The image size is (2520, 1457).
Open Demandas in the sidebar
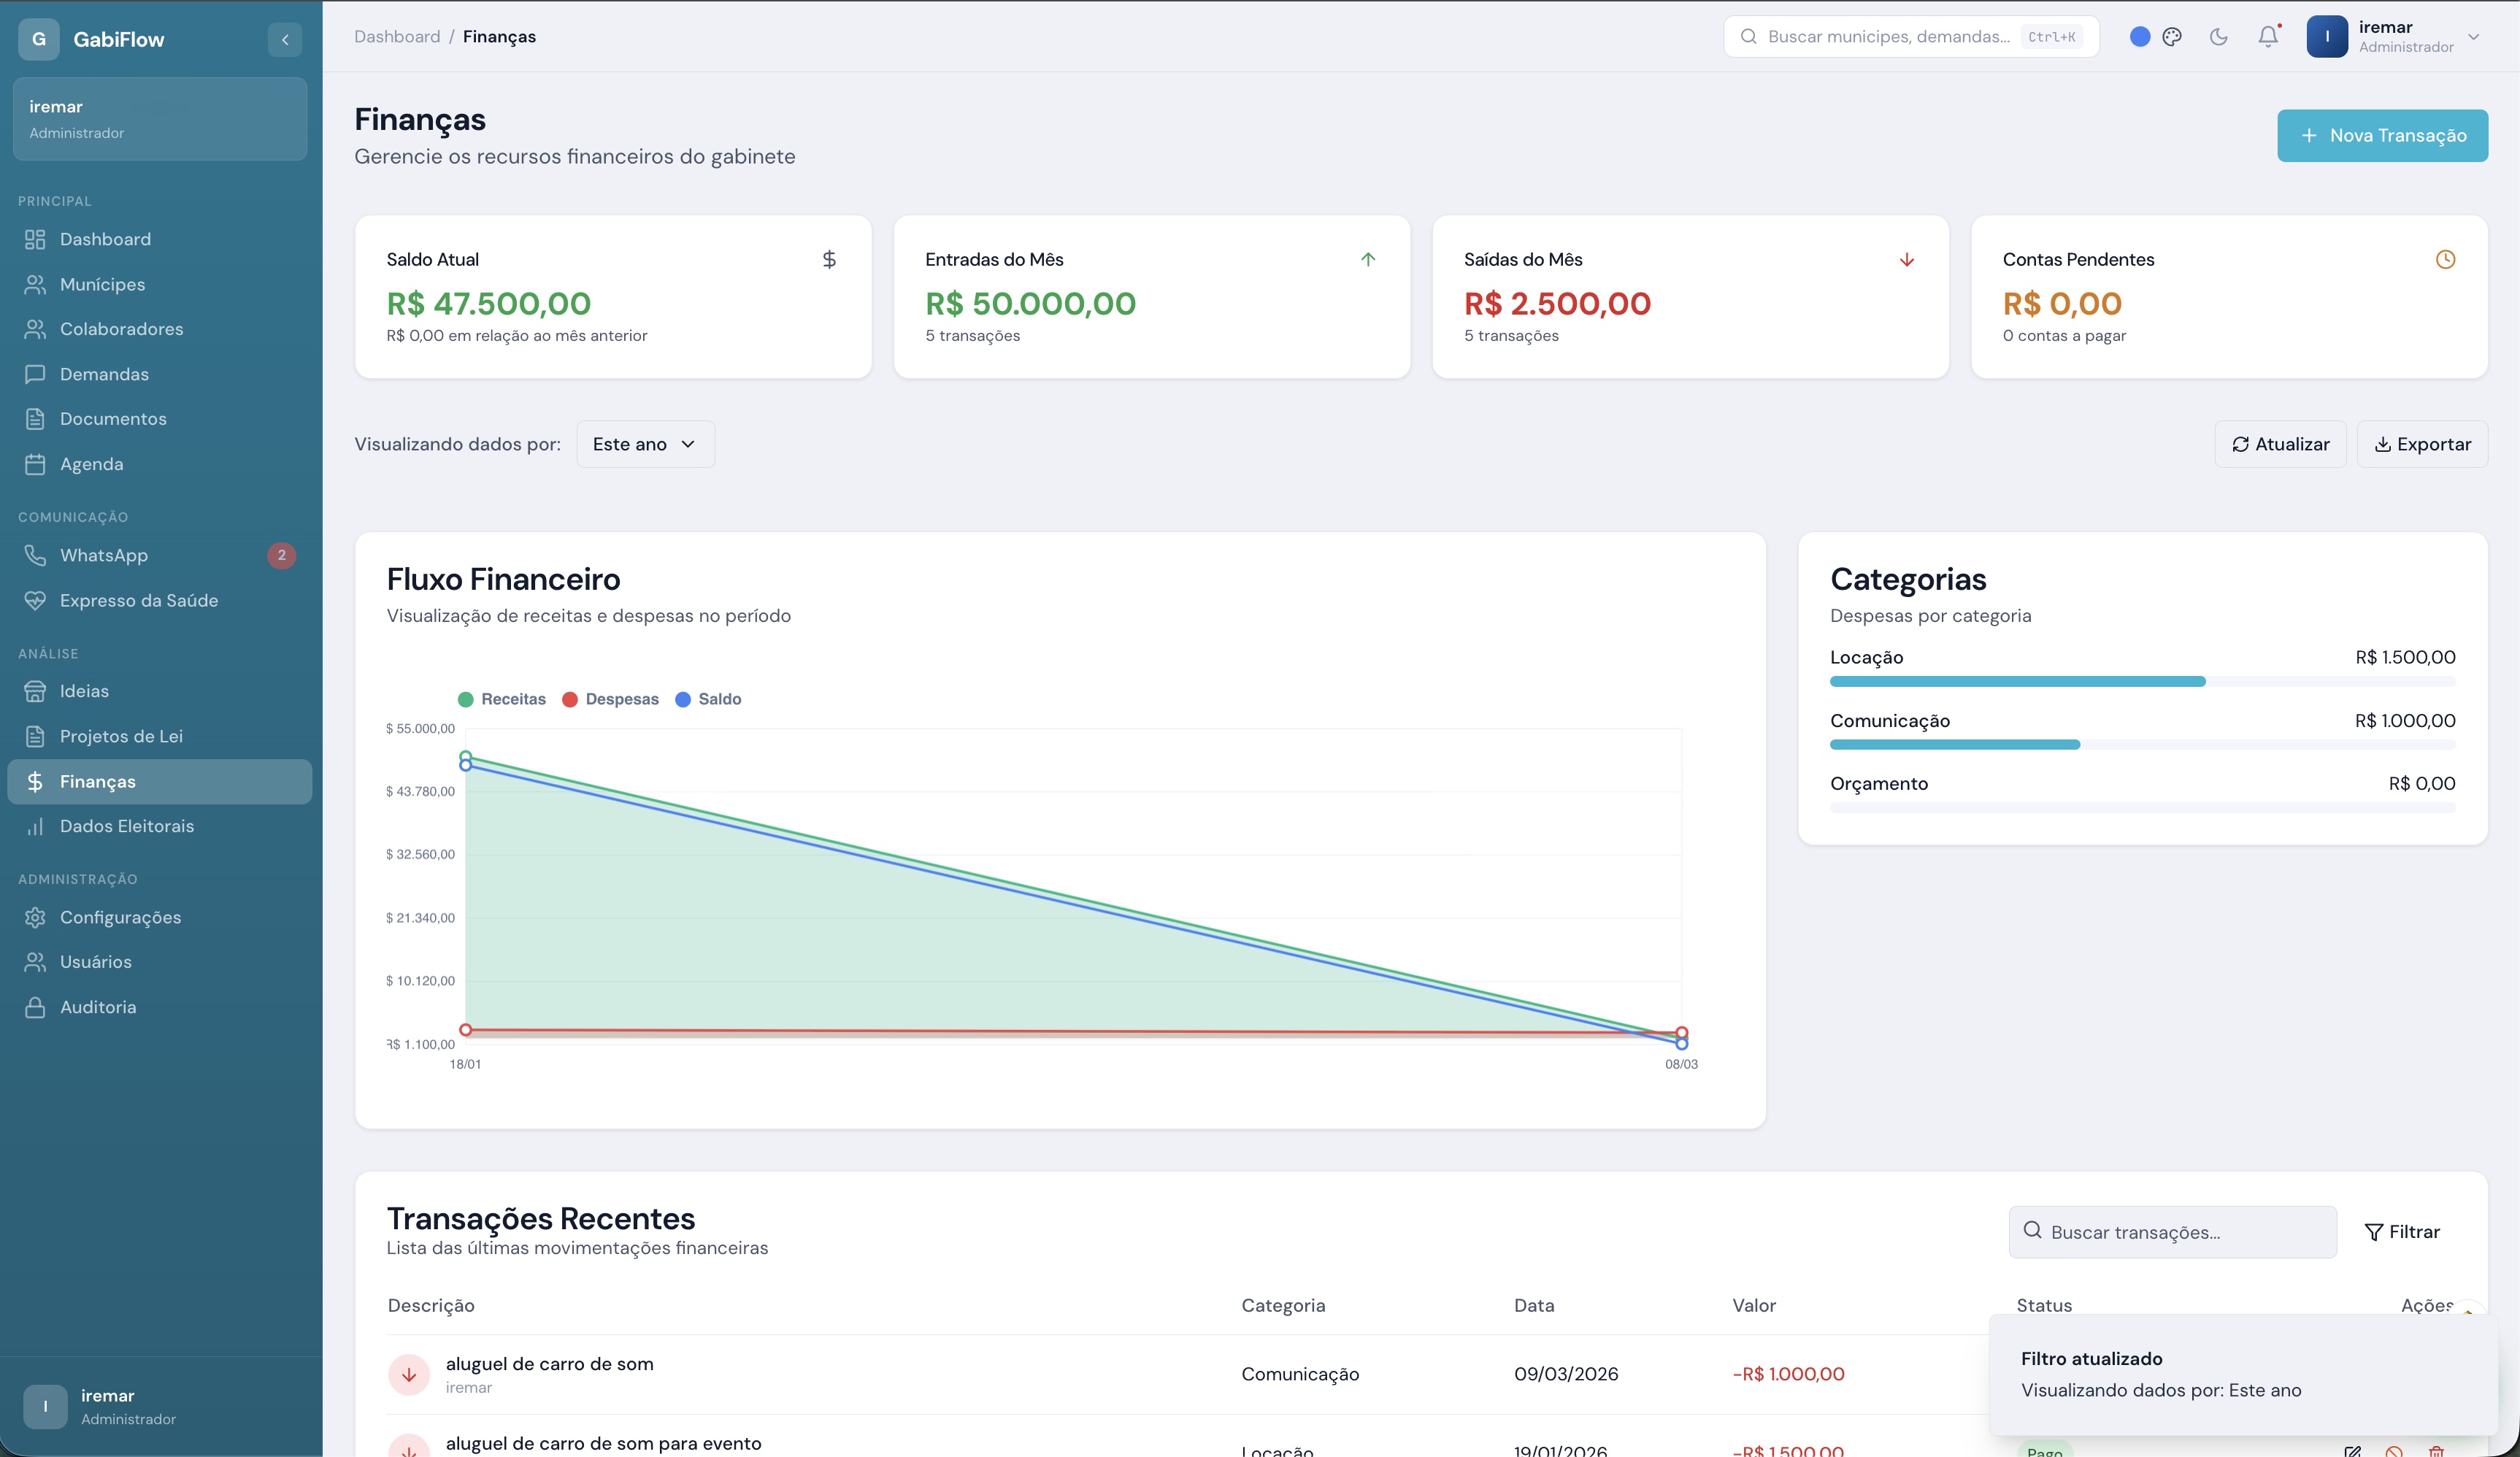[160, 374]
